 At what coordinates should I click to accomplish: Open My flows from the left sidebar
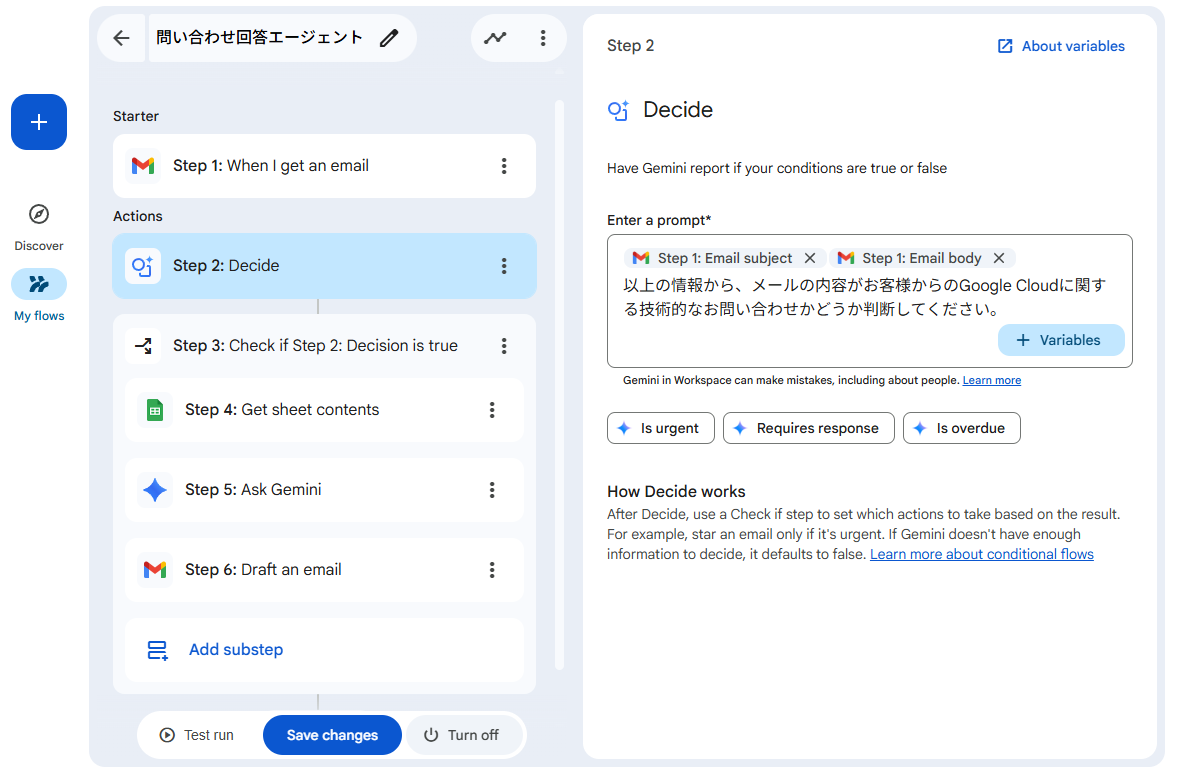click(x=38, y=284)
